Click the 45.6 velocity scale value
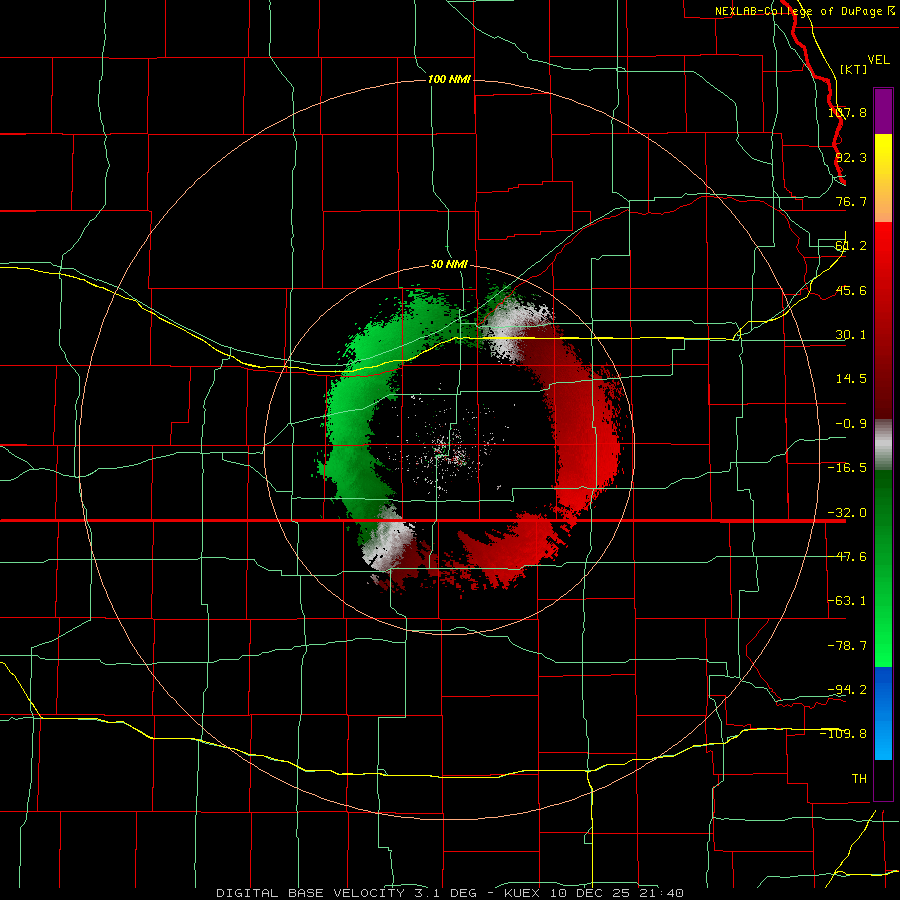Screen dimensions: 900x900 pos(851,290)
